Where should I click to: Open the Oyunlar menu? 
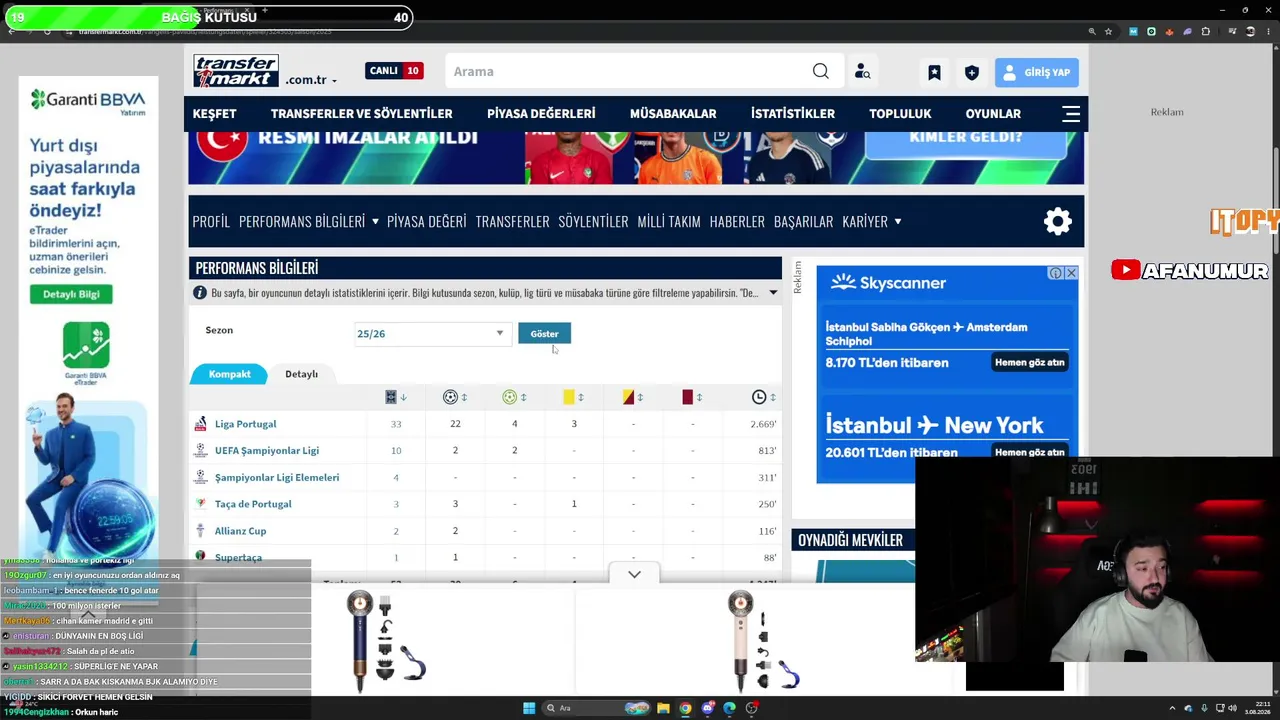(x=993, y=114)
